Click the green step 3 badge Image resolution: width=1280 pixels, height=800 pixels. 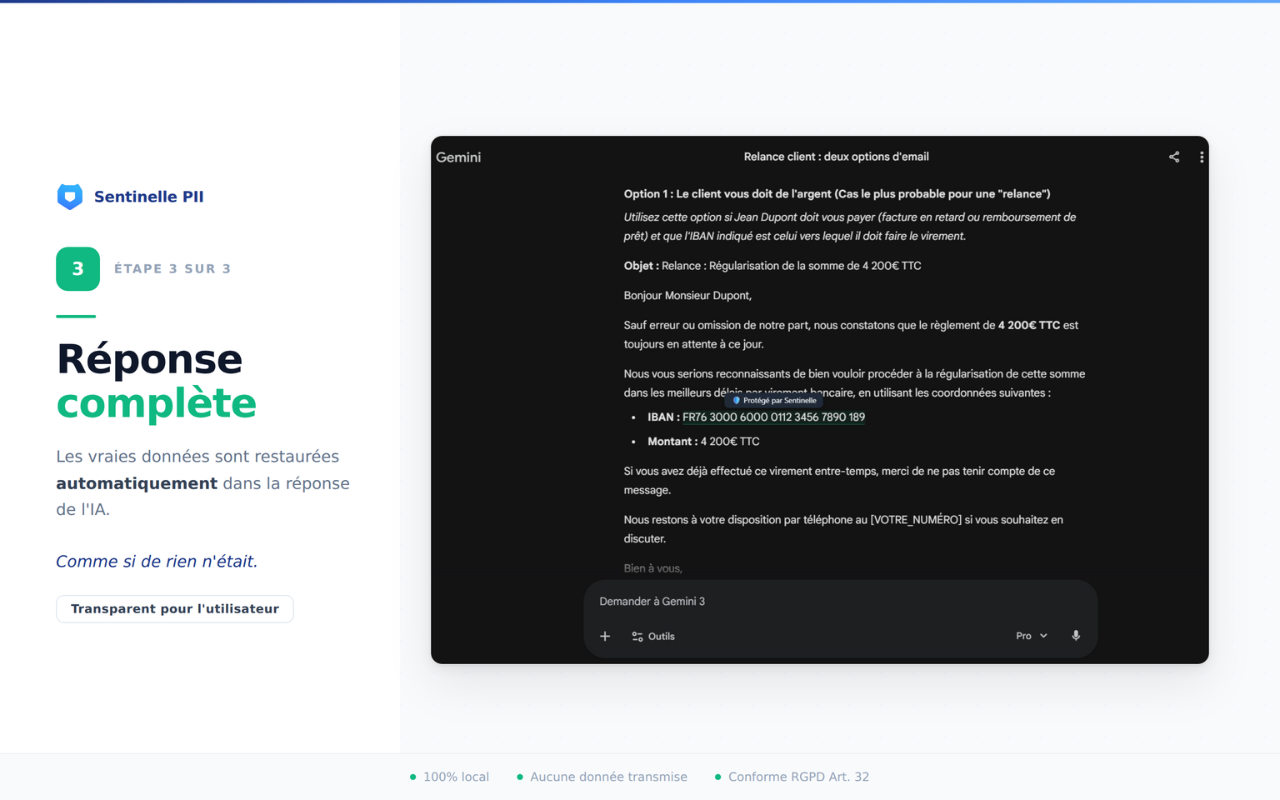pyautogui.click(x=78, y=268)
